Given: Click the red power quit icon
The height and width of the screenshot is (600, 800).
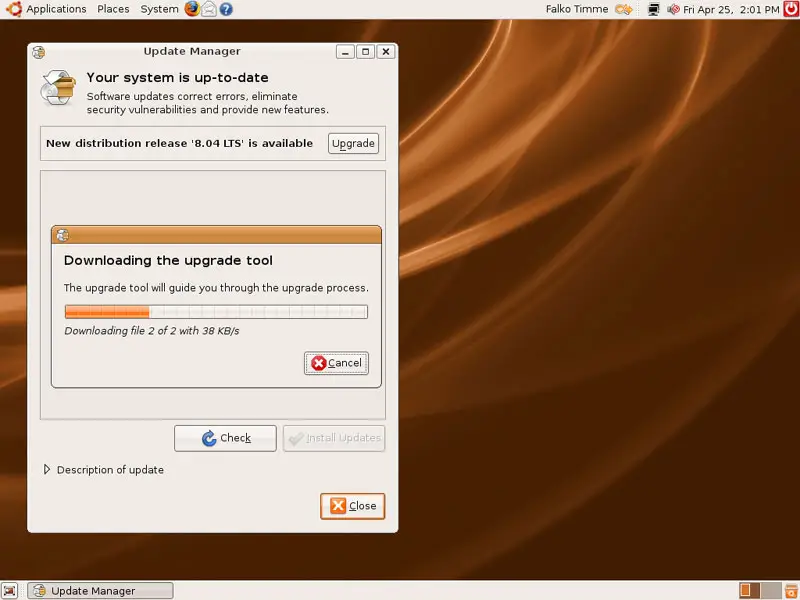Looking at the screenshot, I should click(x=791, y=9).
